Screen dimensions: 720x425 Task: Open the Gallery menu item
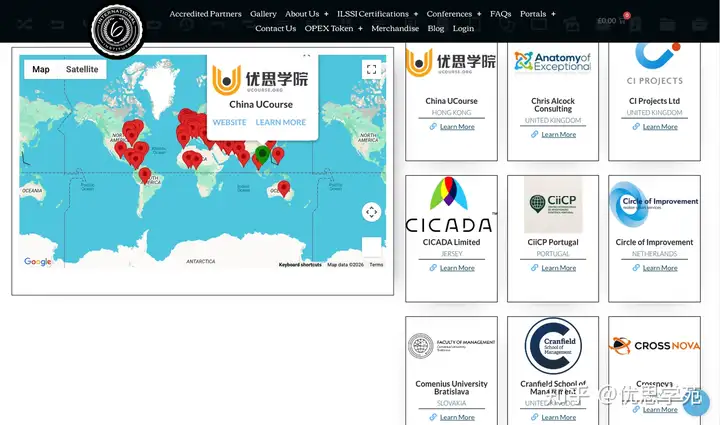point(263,14)
